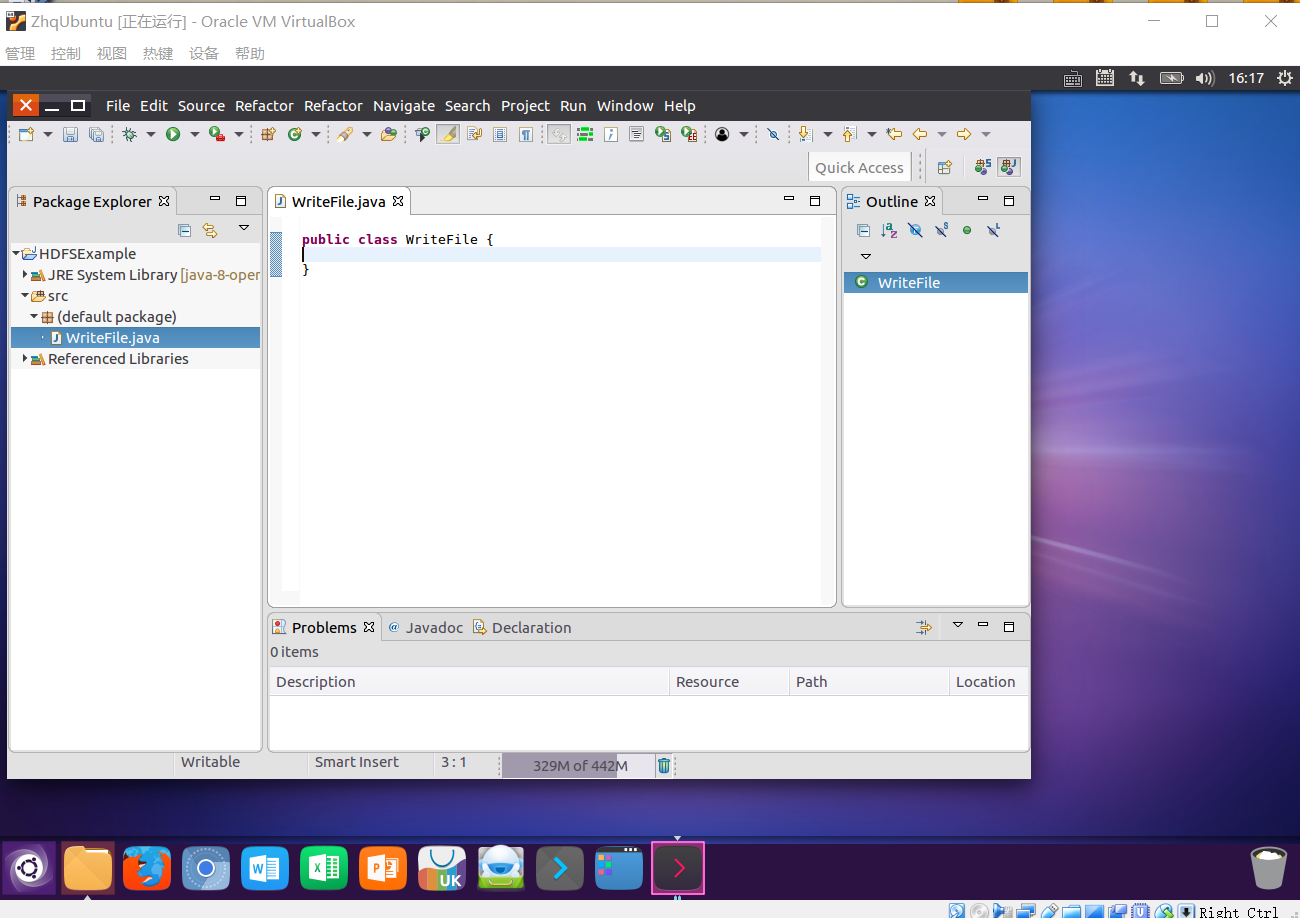Toggle Word Wrap in the toolbar

pos(475,134)
